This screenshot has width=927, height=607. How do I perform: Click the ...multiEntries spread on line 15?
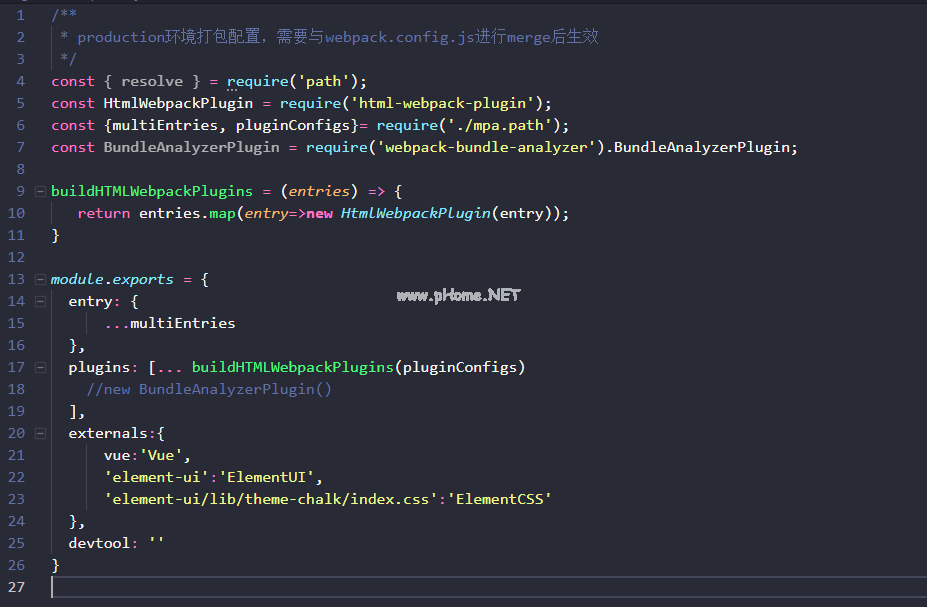[169, 323]
